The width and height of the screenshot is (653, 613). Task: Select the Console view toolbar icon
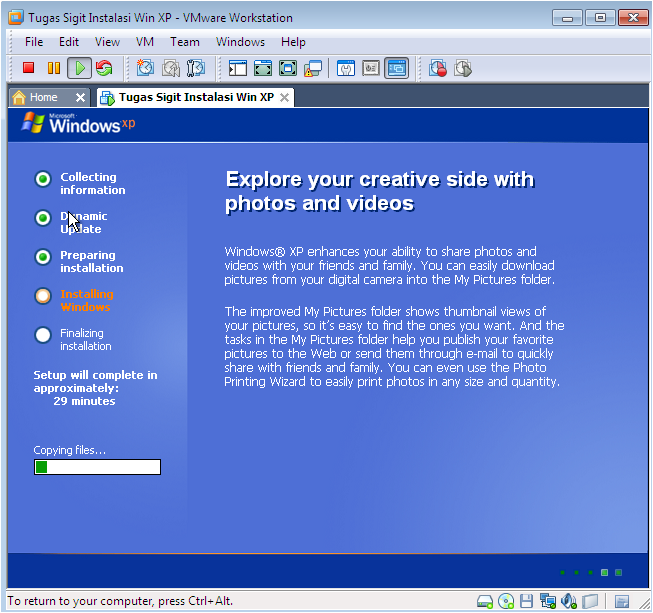click(396, 68)
